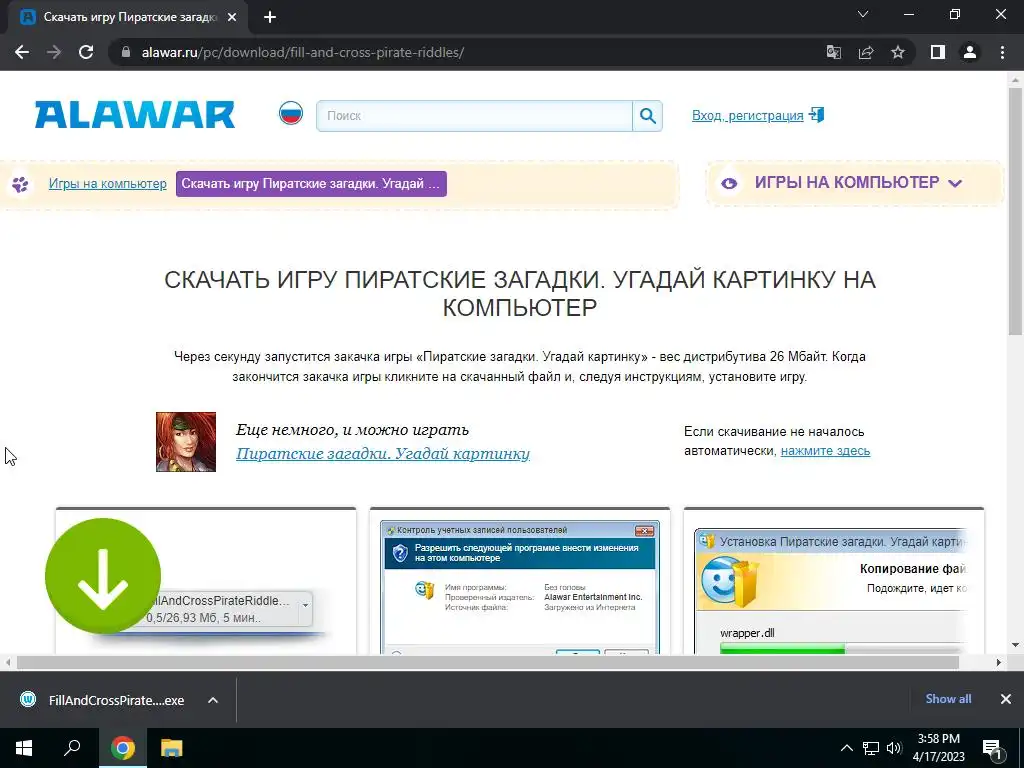Click the scroll down arrow

[x=1016, y=645]
